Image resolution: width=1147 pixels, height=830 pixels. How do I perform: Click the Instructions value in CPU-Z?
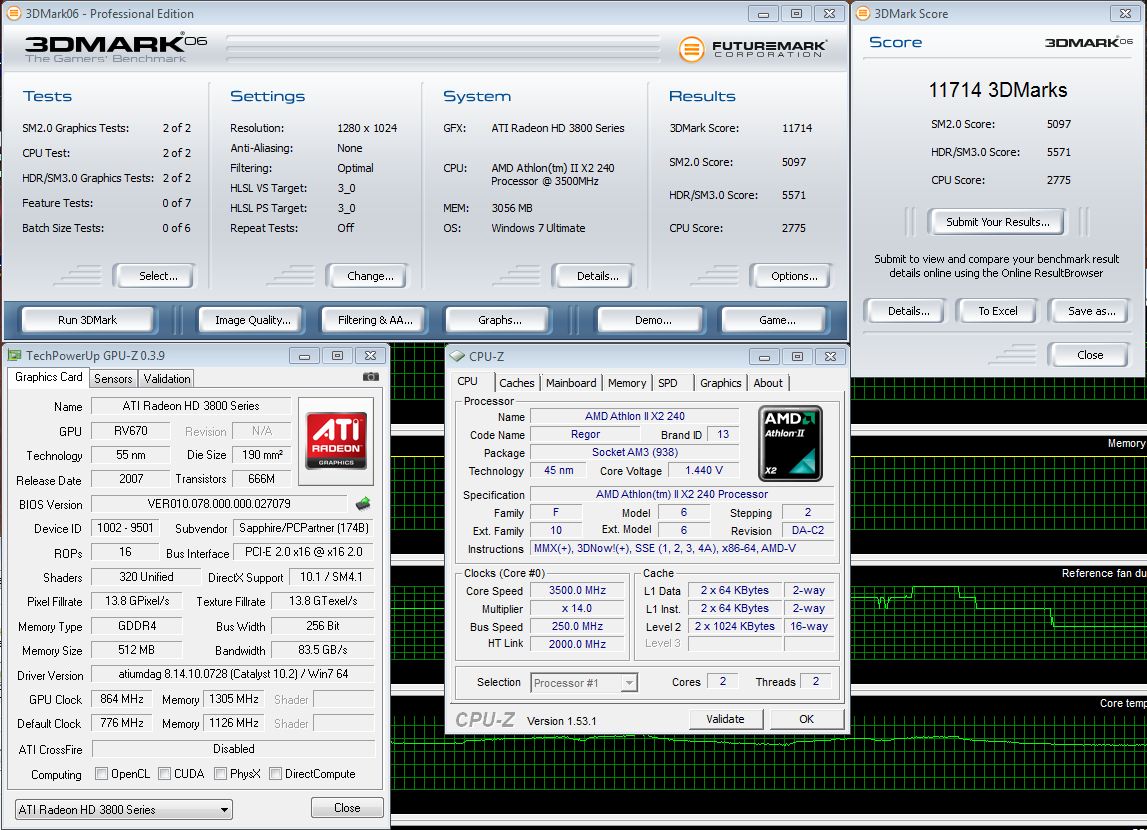[x=682, y=548]
